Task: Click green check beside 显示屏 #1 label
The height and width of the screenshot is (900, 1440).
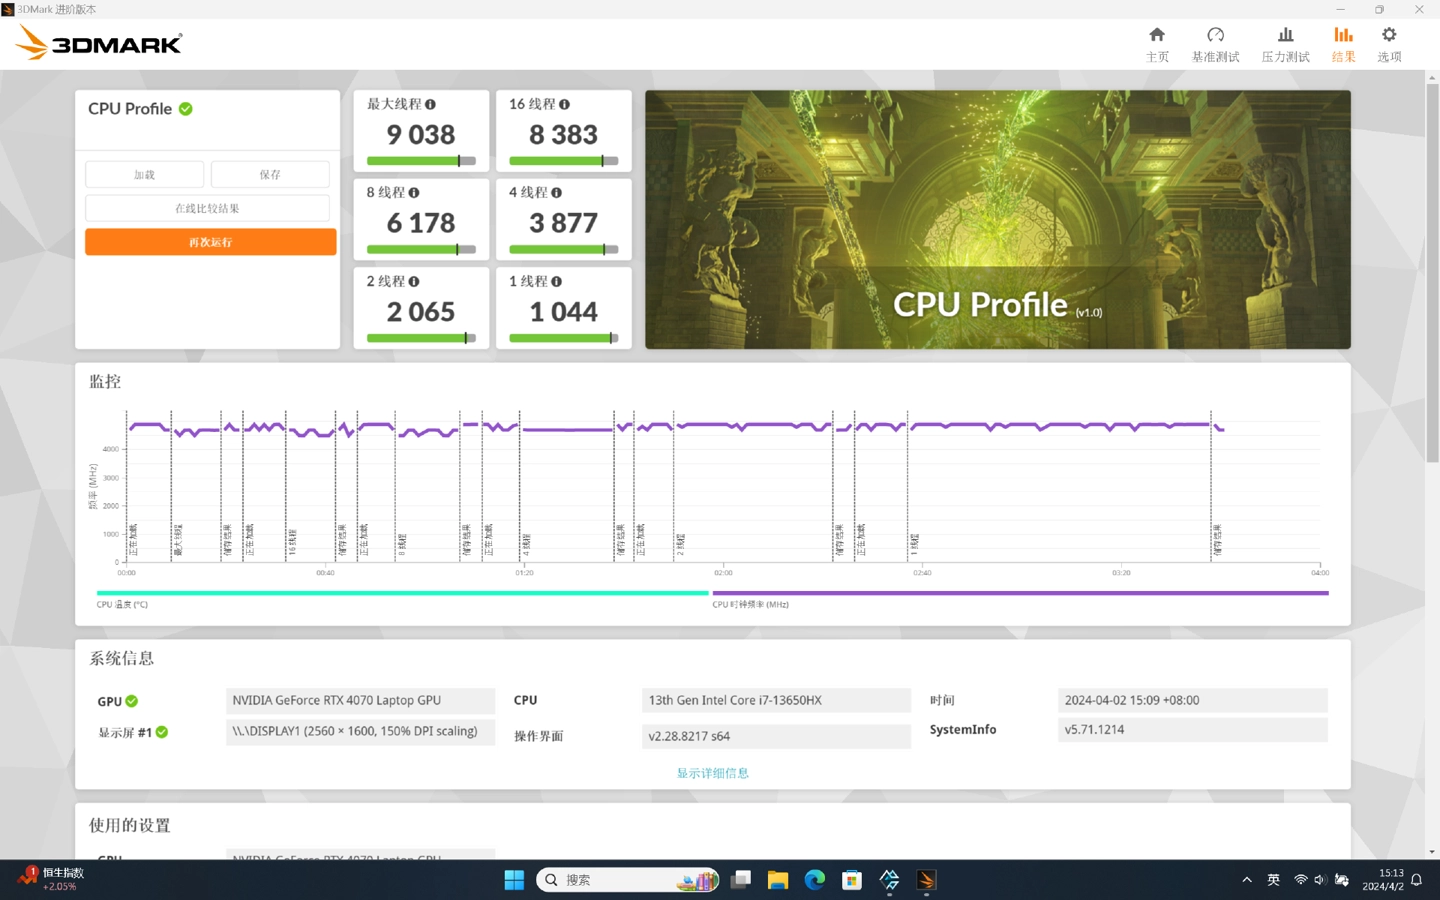Action: (x=162, y=733)
